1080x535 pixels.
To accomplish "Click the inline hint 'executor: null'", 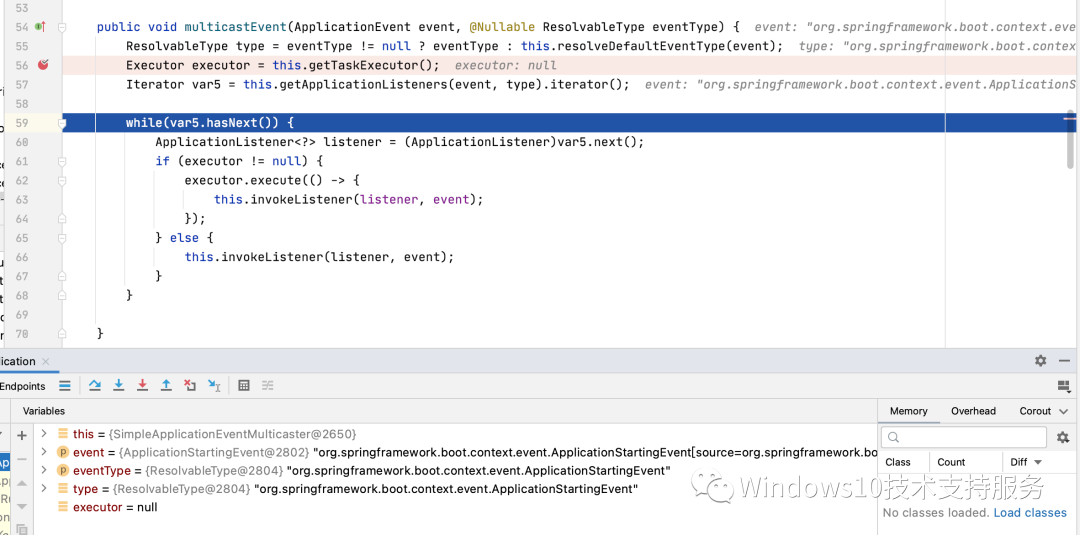I will coord(506,65).
